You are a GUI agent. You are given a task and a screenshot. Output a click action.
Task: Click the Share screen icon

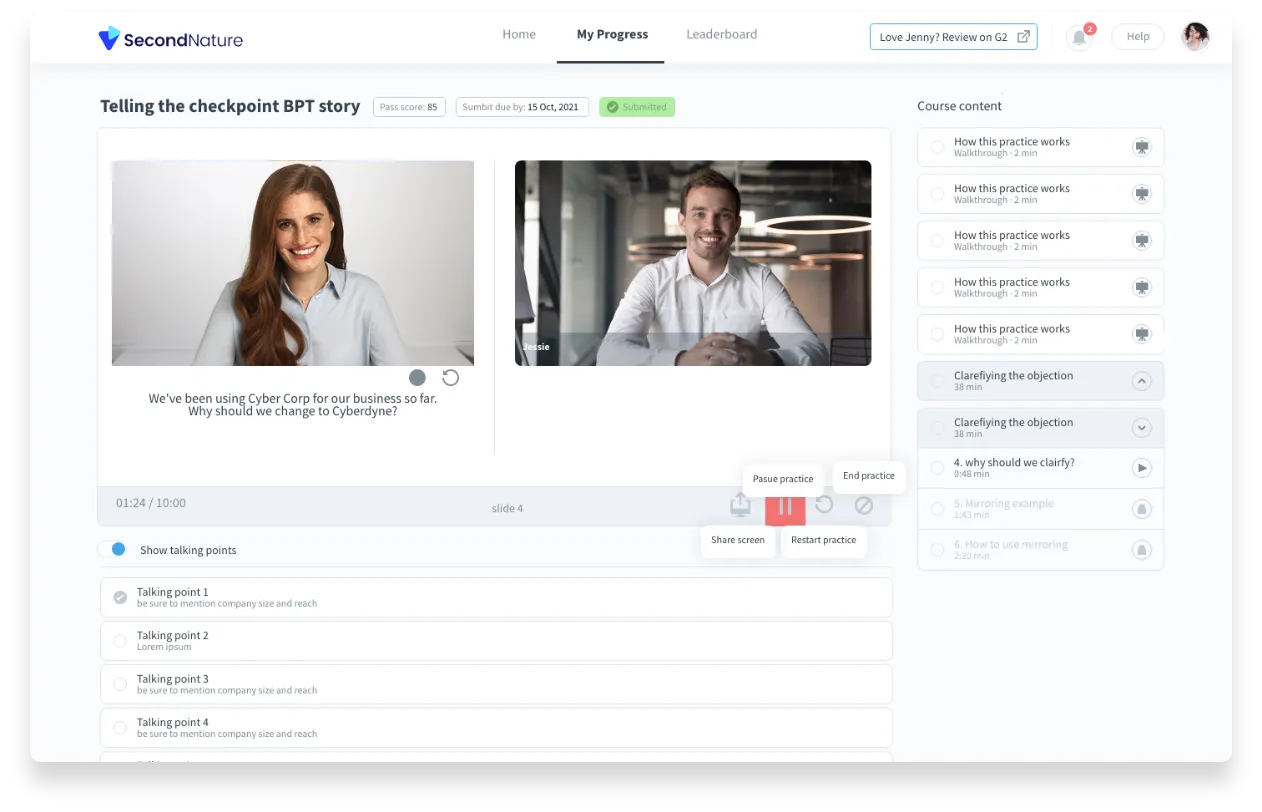tap(740, 505)
